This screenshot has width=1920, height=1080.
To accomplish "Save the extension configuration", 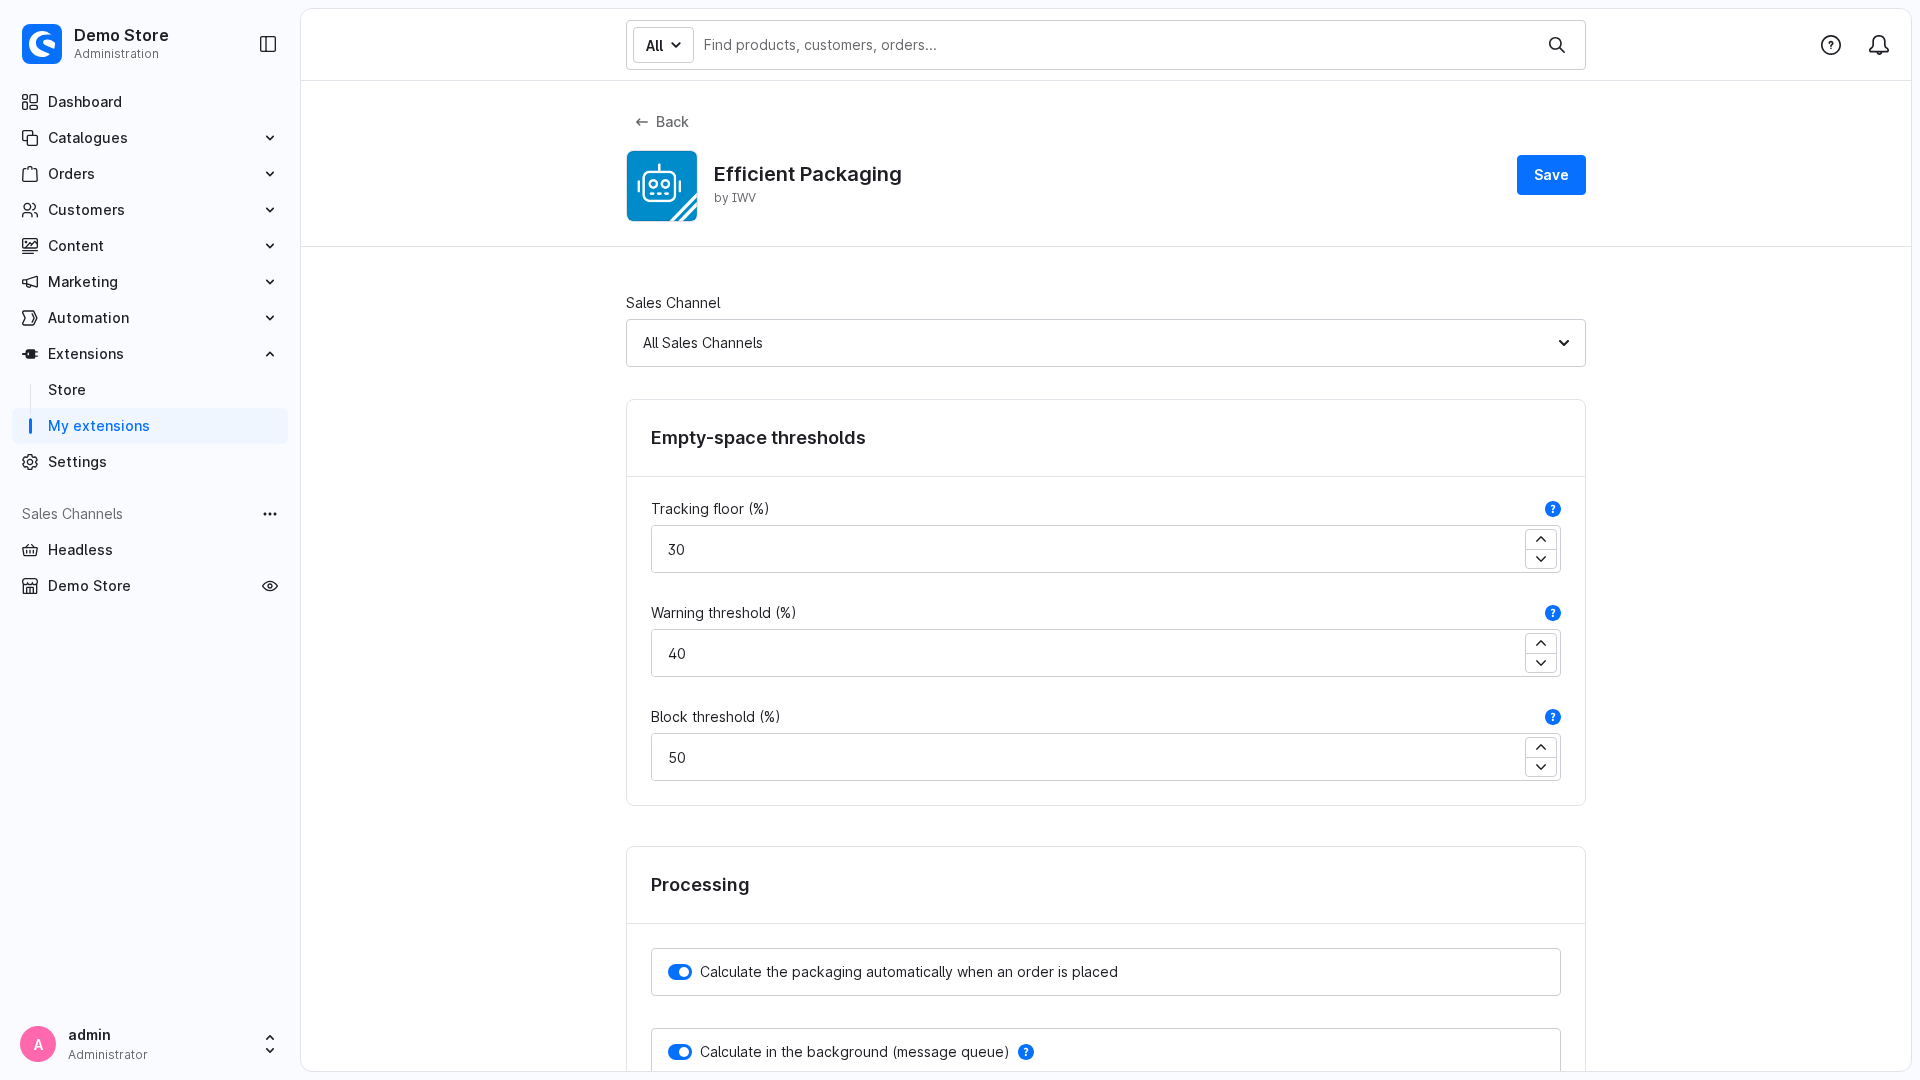I will click(x=1551, y=175).
